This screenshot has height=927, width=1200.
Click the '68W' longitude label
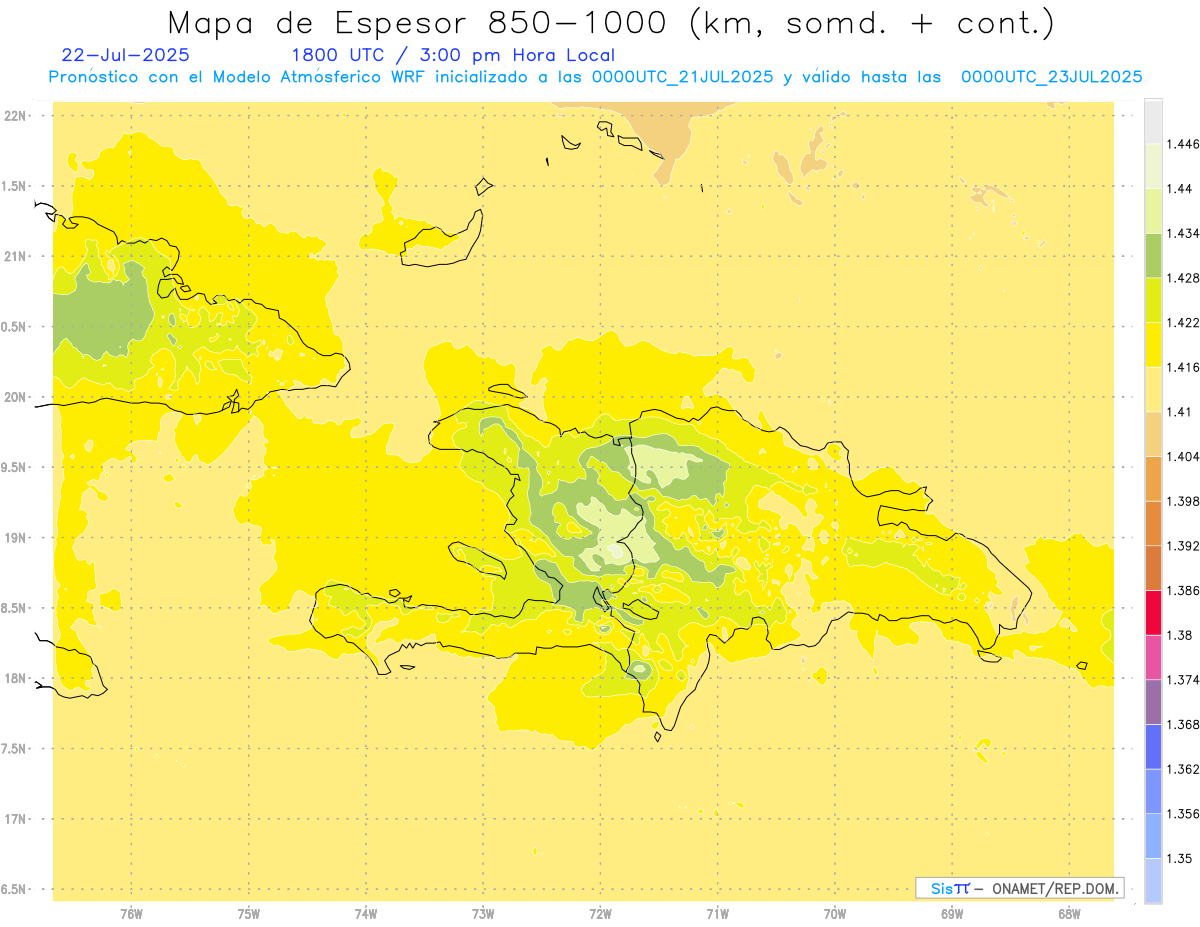pos(1069,914)
